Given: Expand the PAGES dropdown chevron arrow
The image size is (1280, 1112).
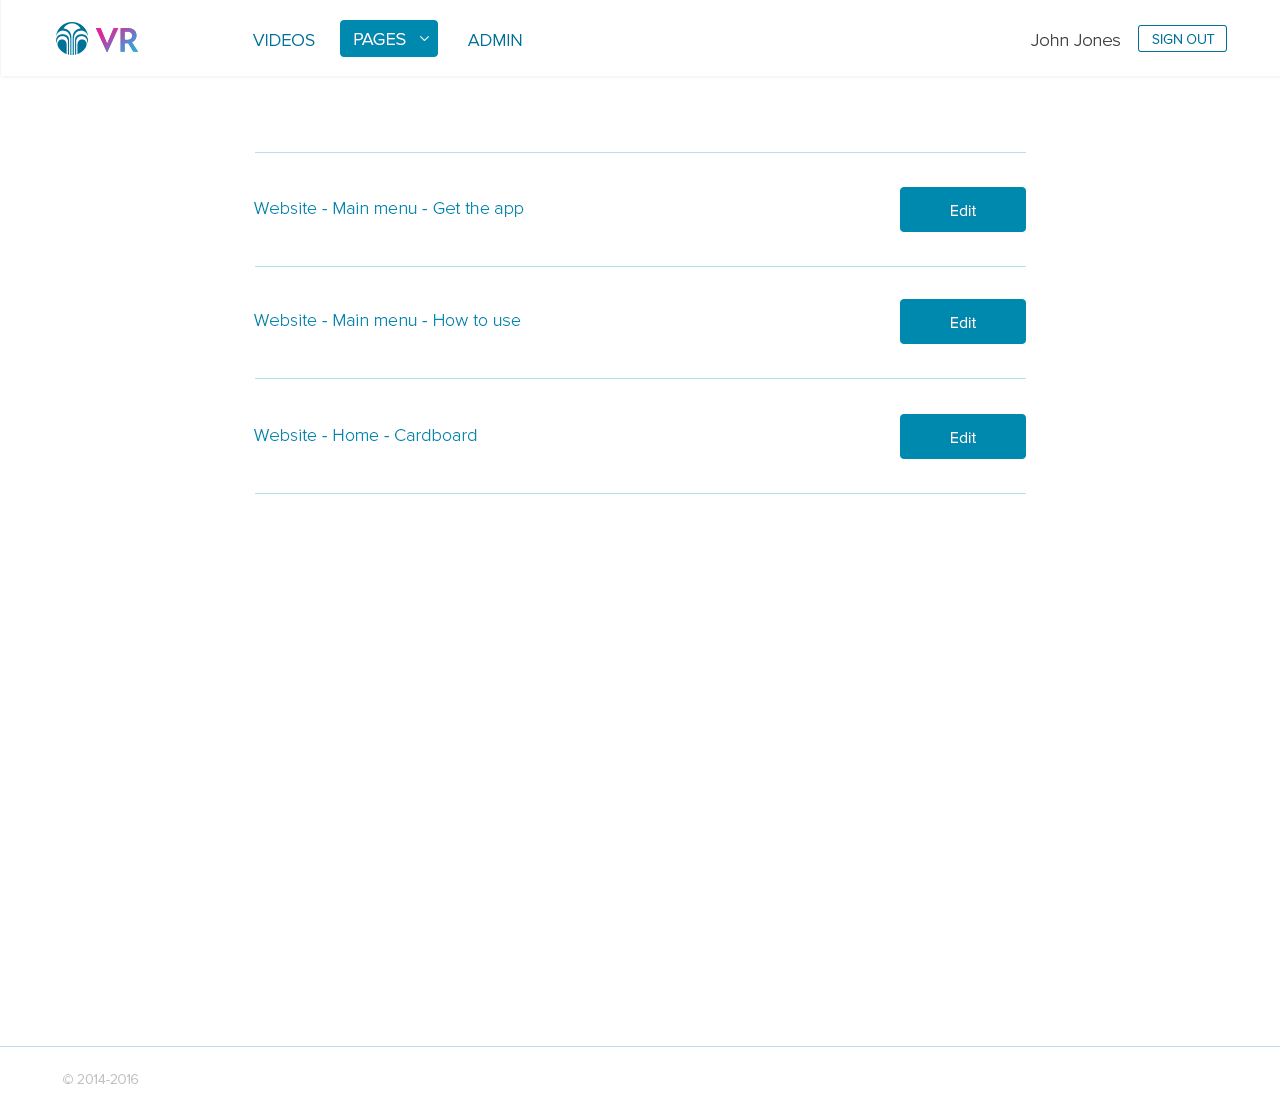Looking at the screenshot, I should (424, 39).
